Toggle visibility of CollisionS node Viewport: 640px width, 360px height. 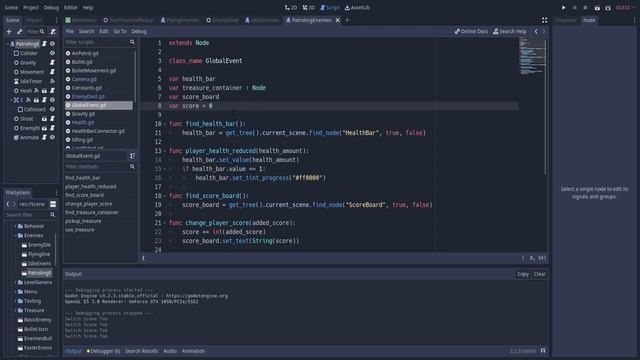click(x=52, y=109)
